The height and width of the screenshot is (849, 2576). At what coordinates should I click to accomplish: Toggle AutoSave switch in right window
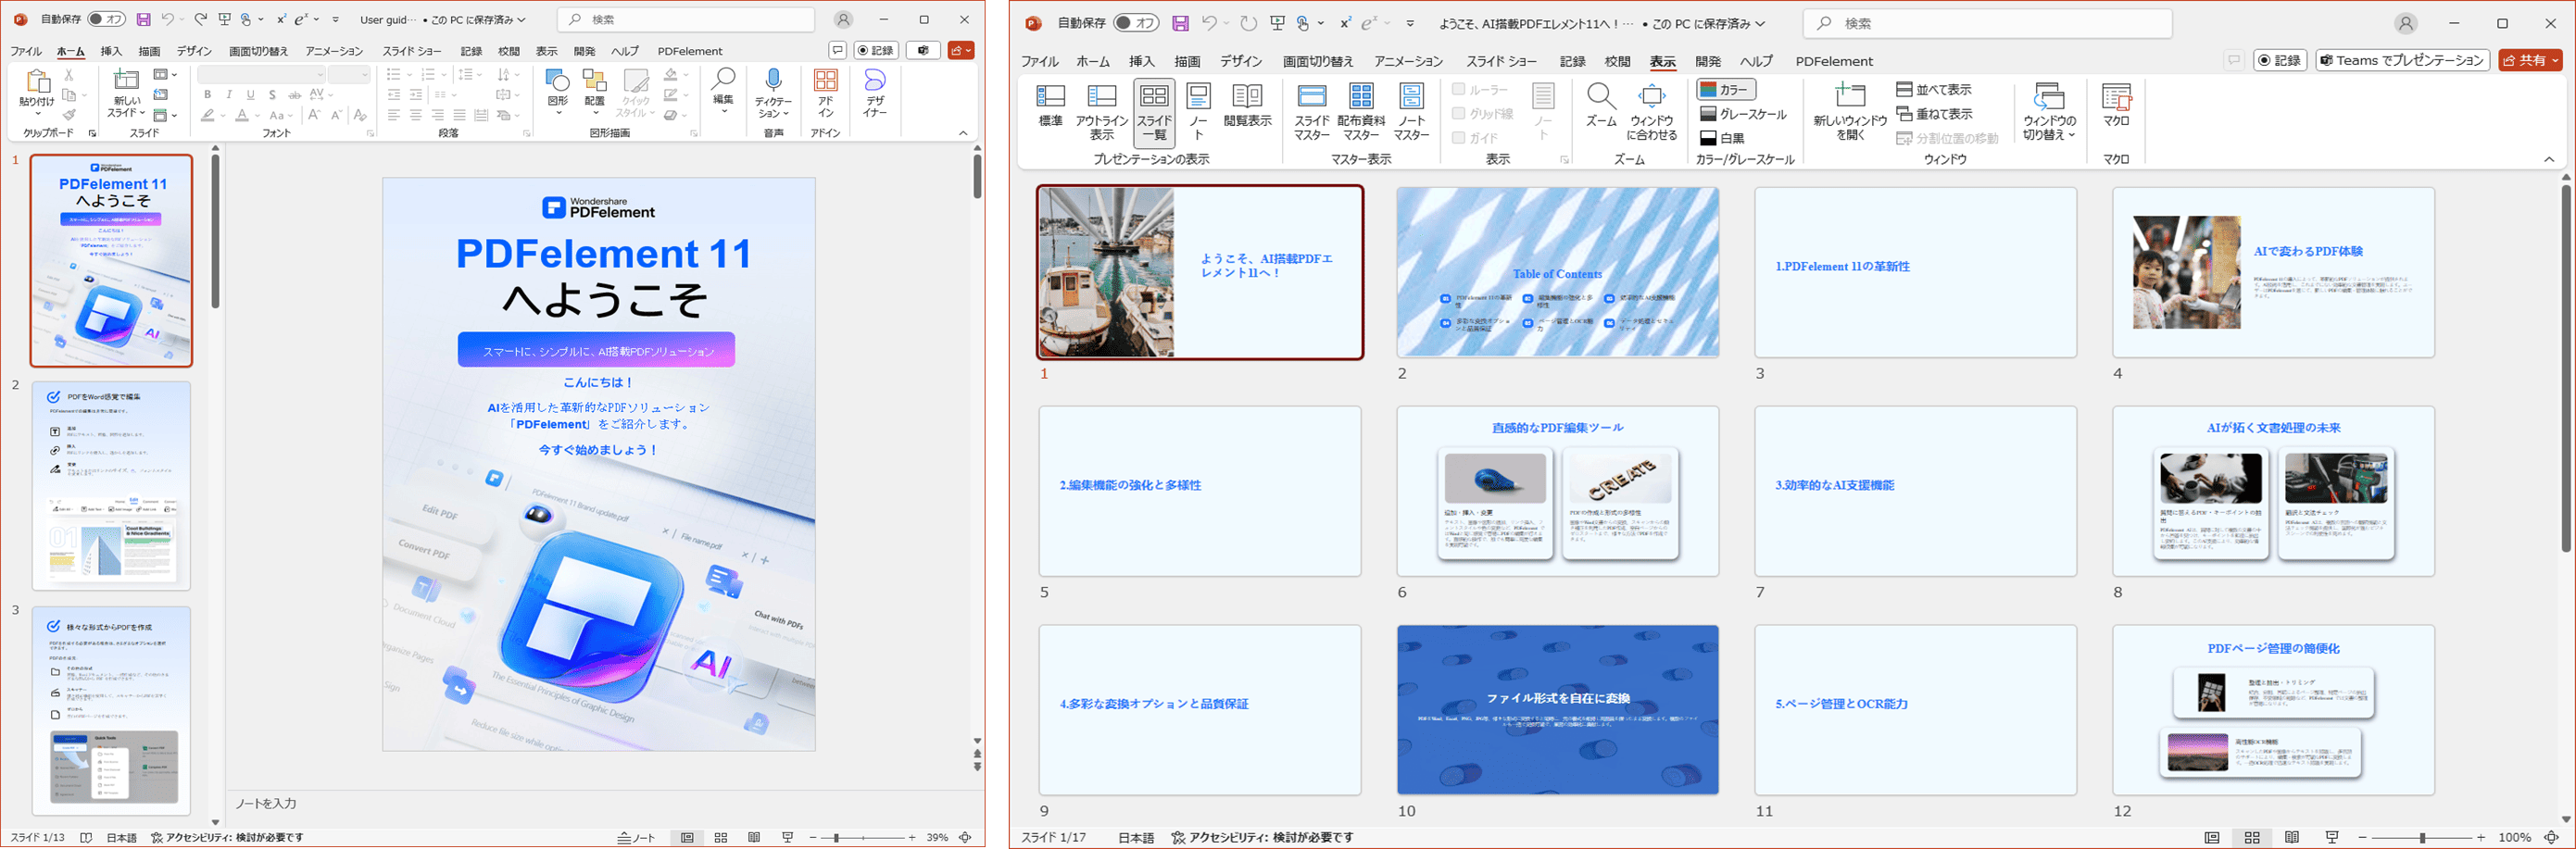point(1136,23)
